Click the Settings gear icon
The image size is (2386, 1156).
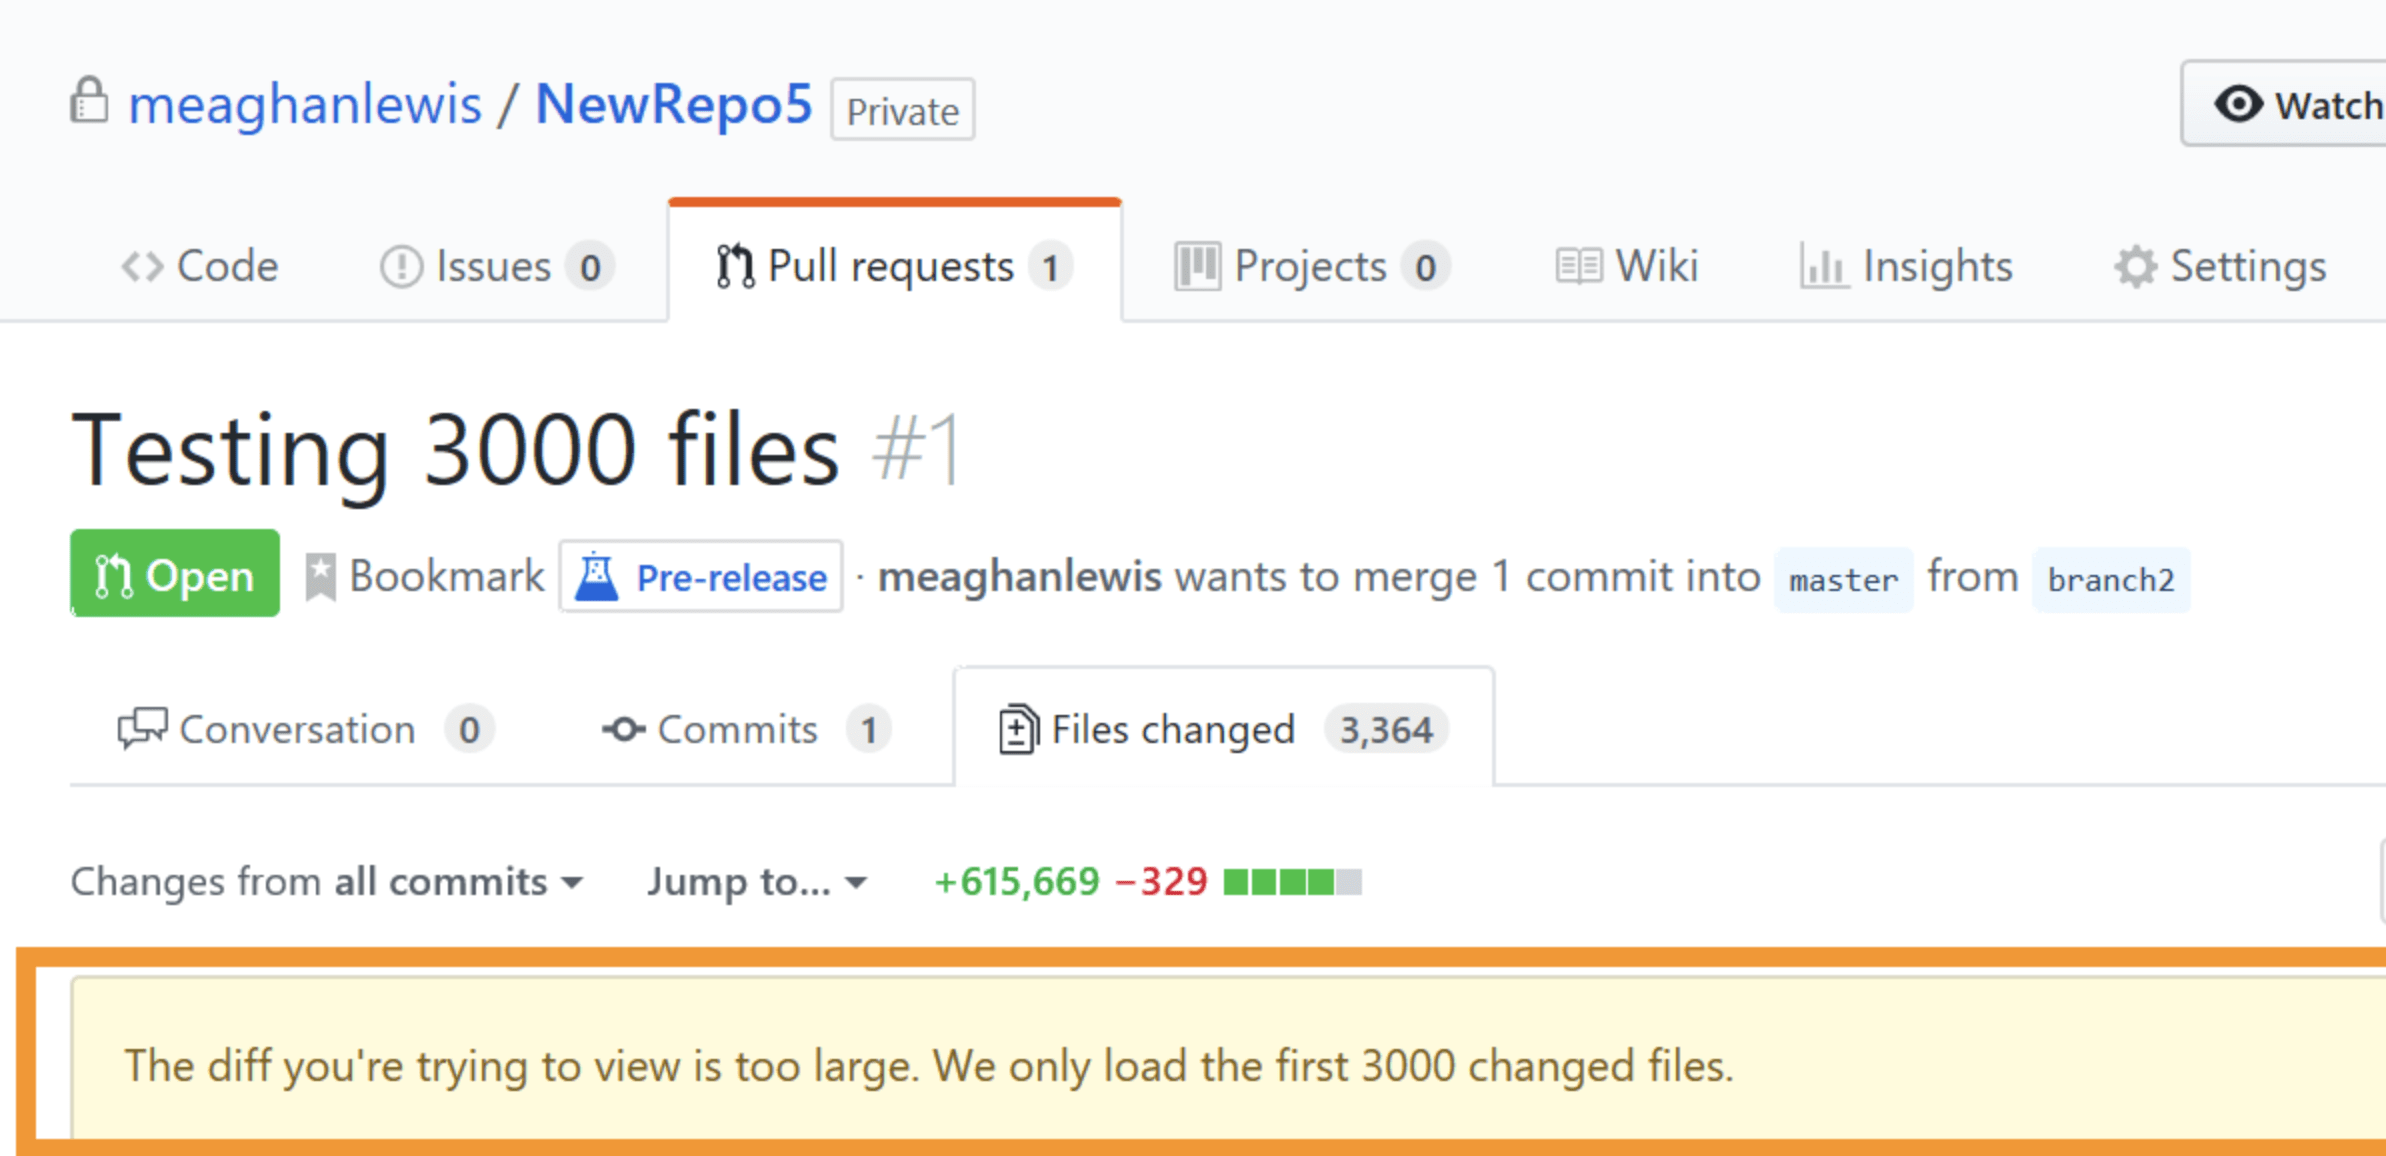click(2135, 267)
